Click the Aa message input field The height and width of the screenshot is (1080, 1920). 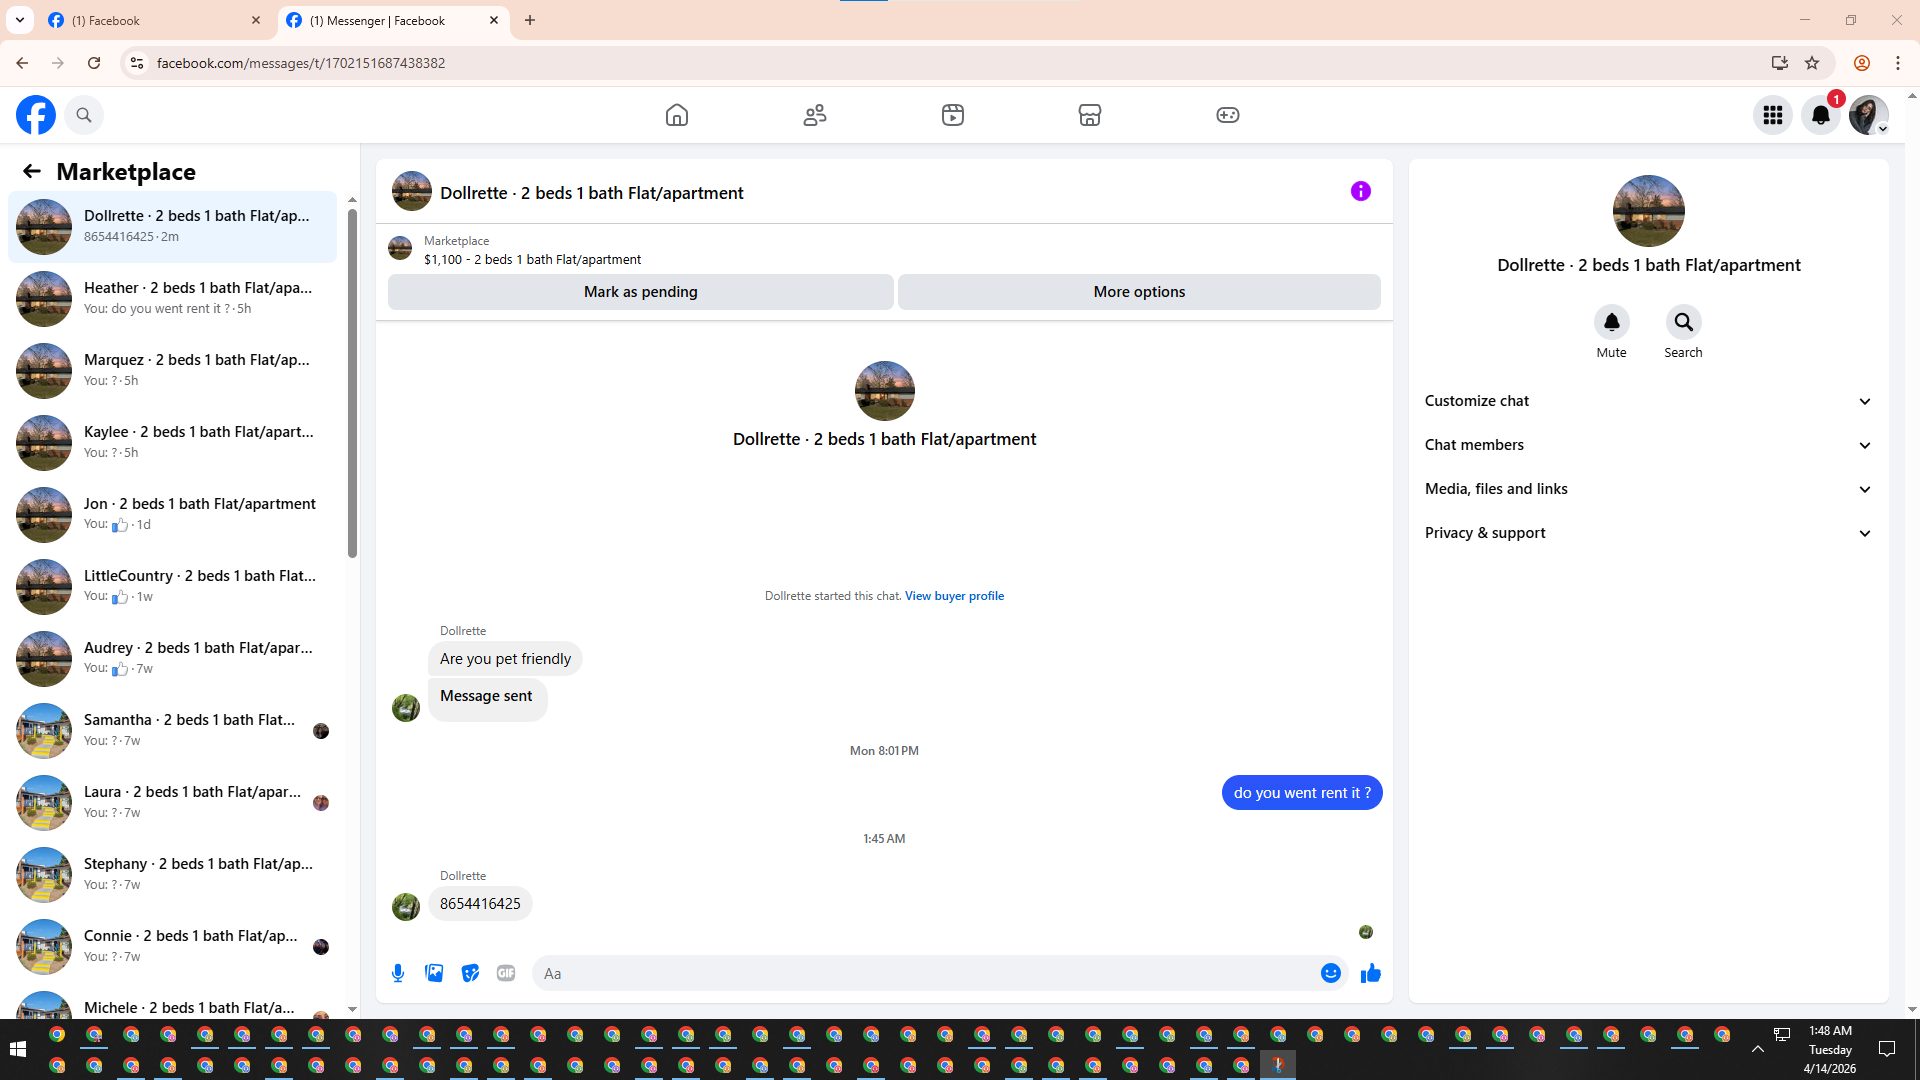coord(925,973)
